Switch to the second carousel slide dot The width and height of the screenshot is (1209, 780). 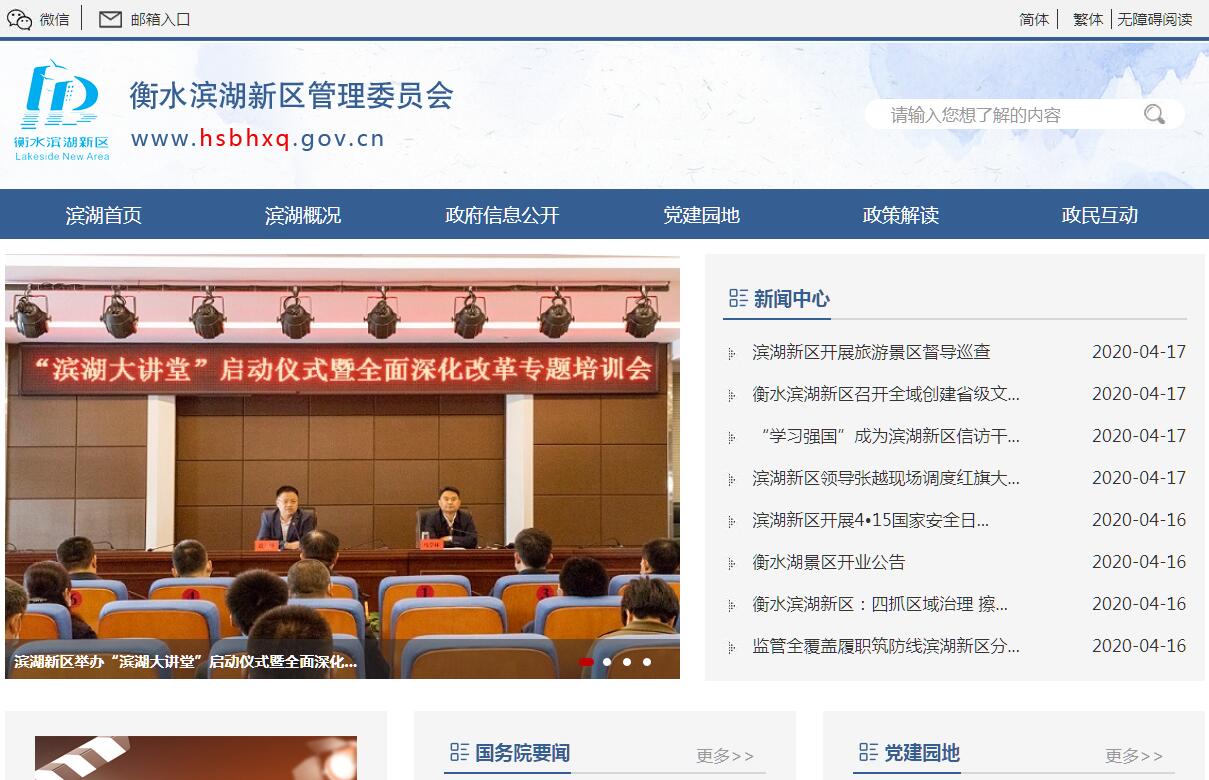click(607, 661)
